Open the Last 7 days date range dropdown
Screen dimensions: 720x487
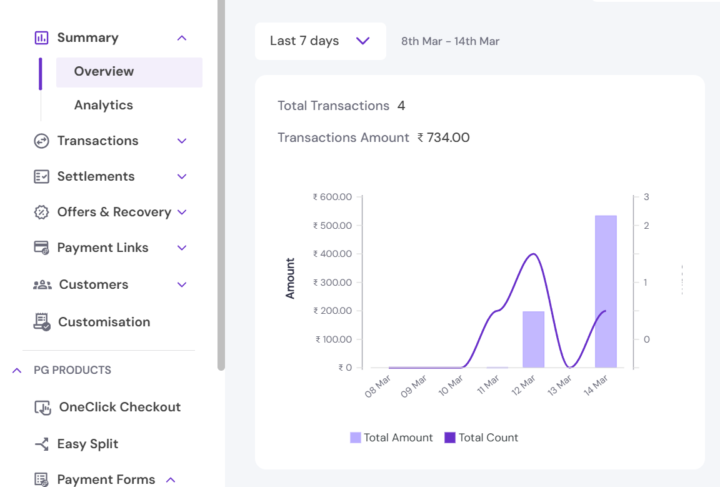(x=320, y=41)
